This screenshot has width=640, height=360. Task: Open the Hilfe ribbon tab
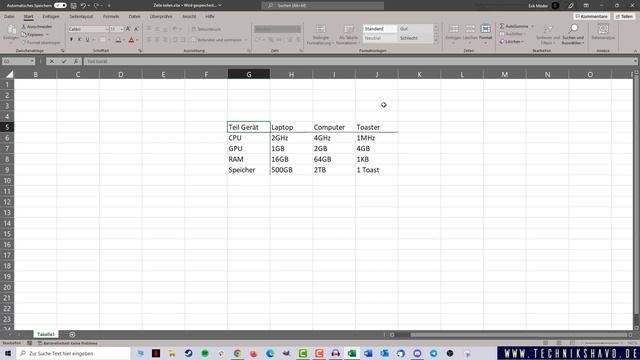(x=210, y=16)
